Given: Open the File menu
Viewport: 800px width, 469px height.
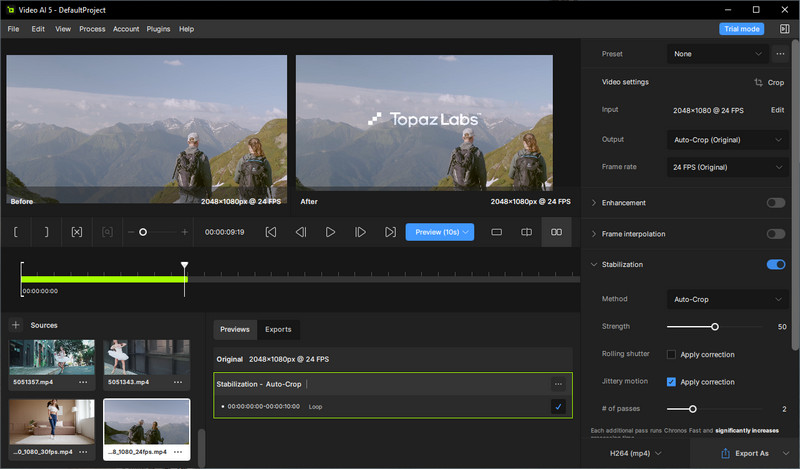Looking at the screenshot, I should click(x=13, y=29).
